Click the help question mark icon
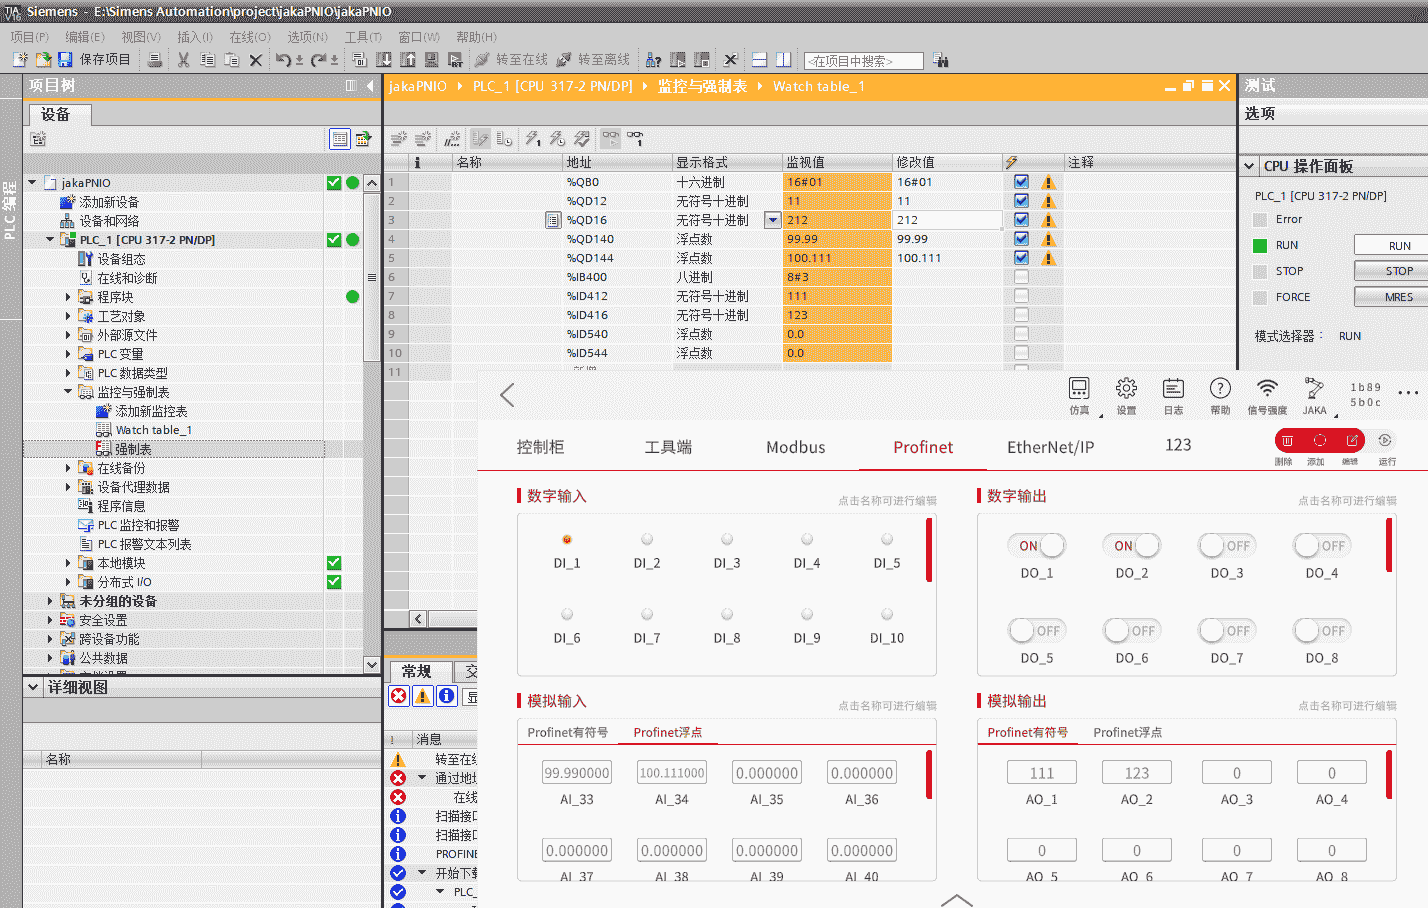The height and width of the screenshot is (908, 1428). 1220,389
